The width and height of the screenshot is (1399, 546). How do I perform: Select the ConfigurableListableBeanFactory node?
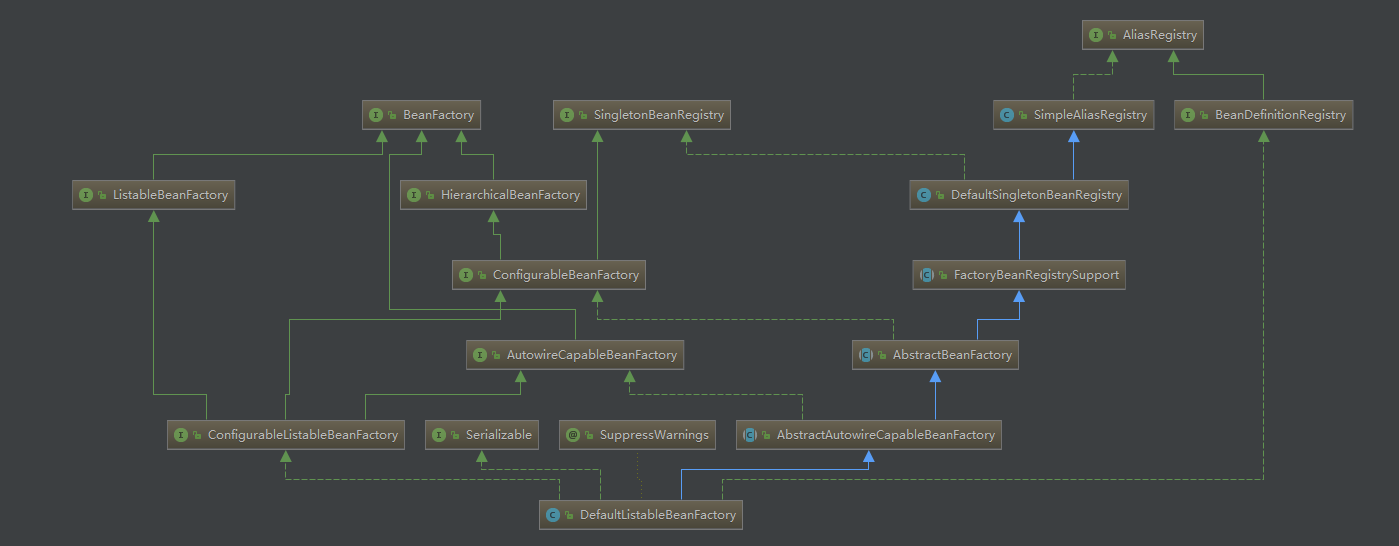coord(286,435)
